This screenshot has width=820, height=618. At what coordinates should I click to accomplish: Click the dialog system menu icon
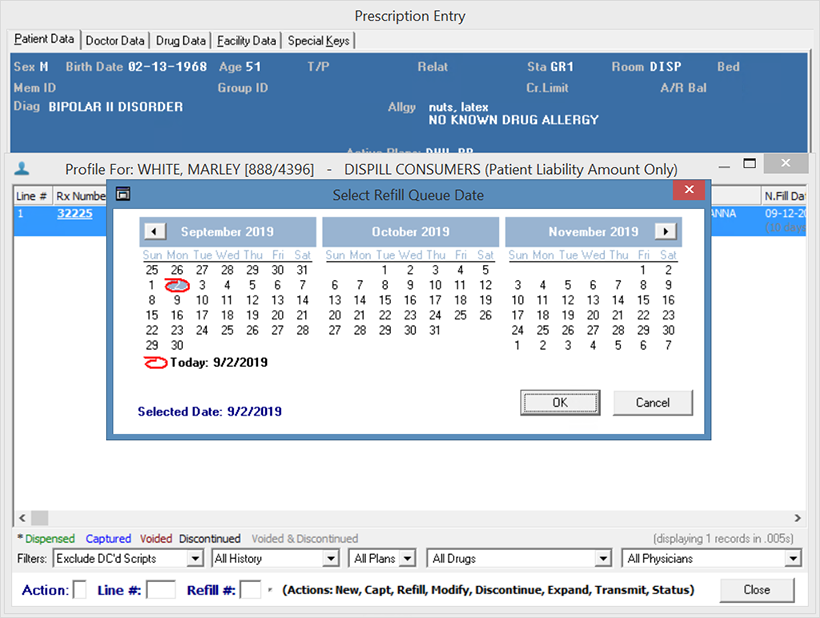[123, 195]
